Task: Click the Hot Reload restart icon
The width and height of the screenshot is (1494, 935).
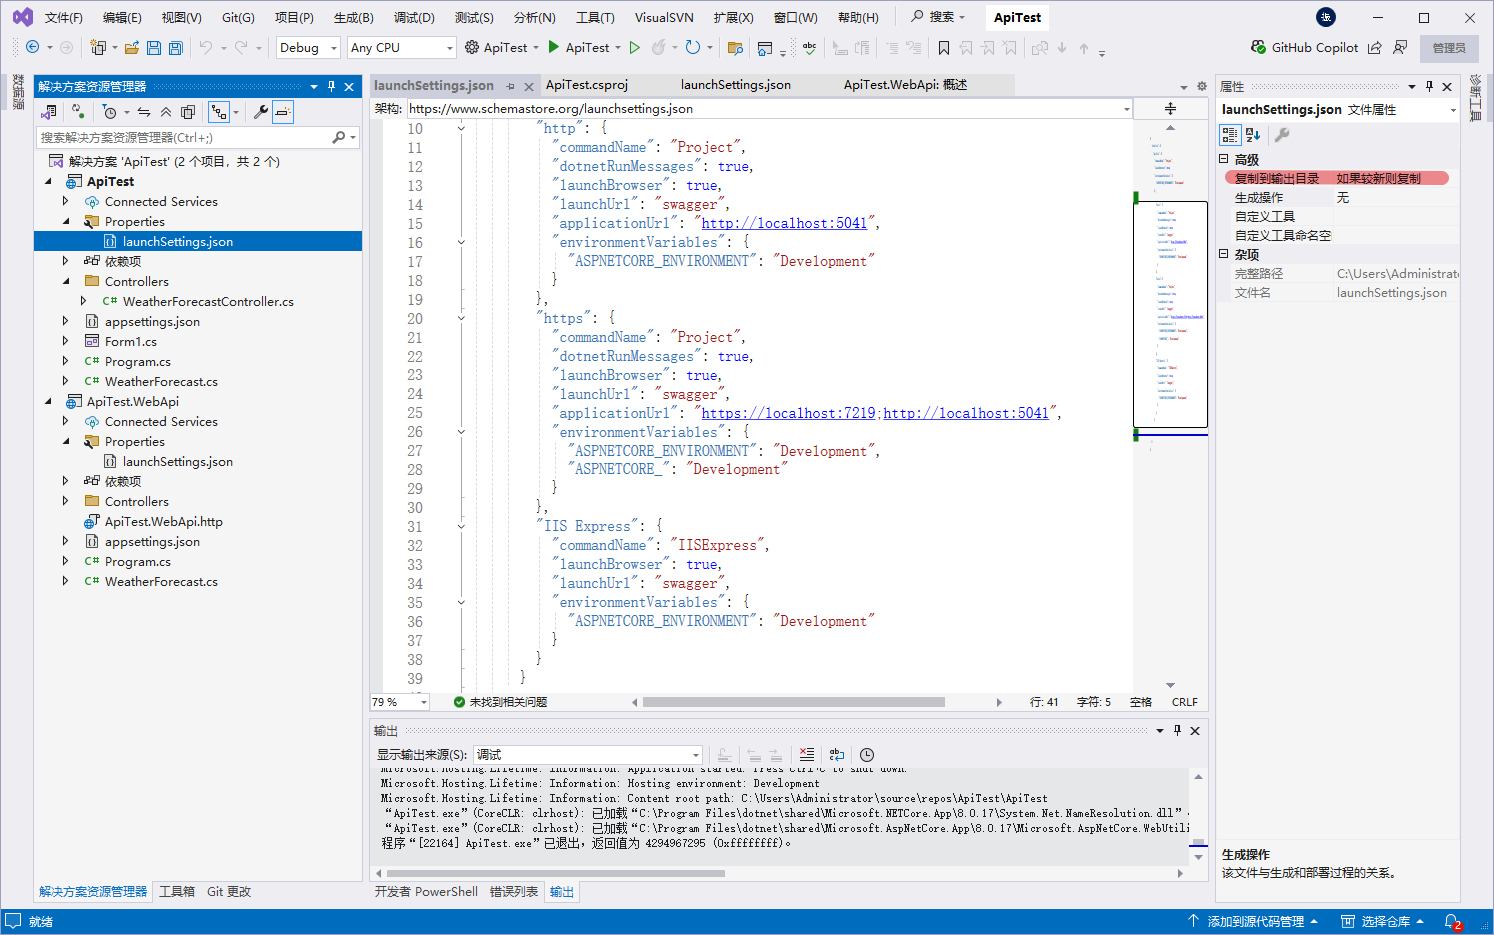Action: click(x=693, y=47)
